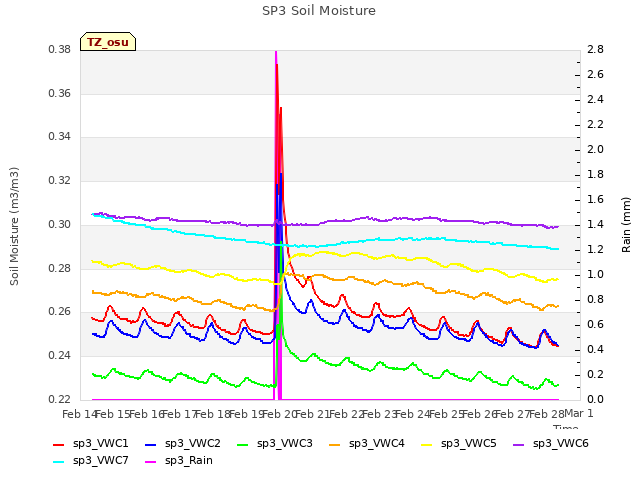Click the red sp3_VWC1 legend swatch
The image size is (640, 480).
pos(59,444)
